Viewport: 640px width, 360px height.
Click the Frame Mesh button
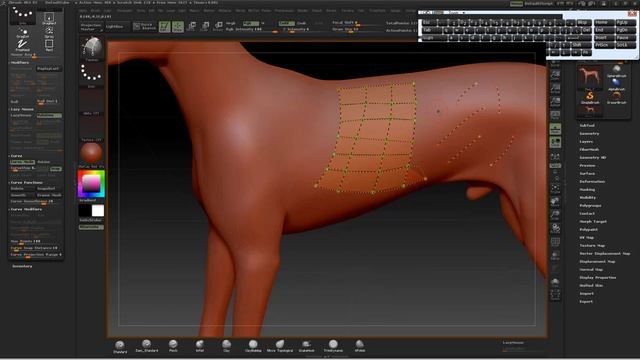pyautogui.click(x=49, y=195)
